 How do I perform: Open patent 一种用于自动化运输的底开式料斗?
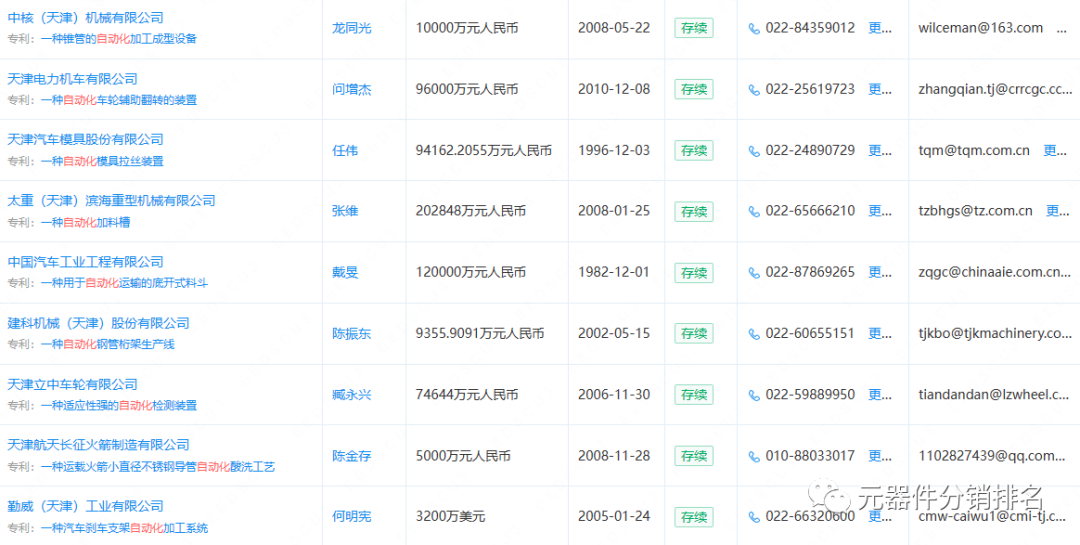click(124, 283)
